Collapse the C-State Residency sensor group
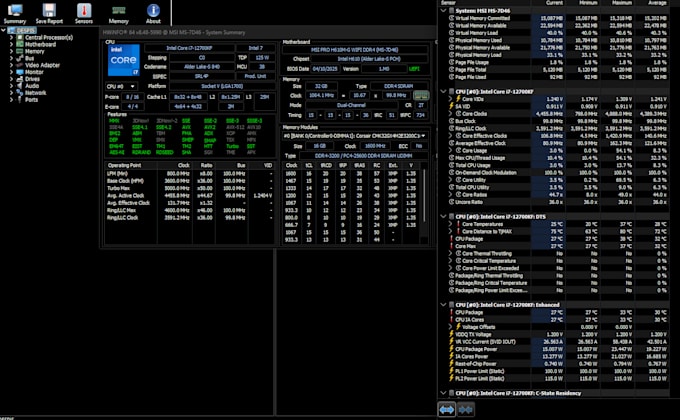The height and width of the screenshot is (420, 680). click(443, 393)
